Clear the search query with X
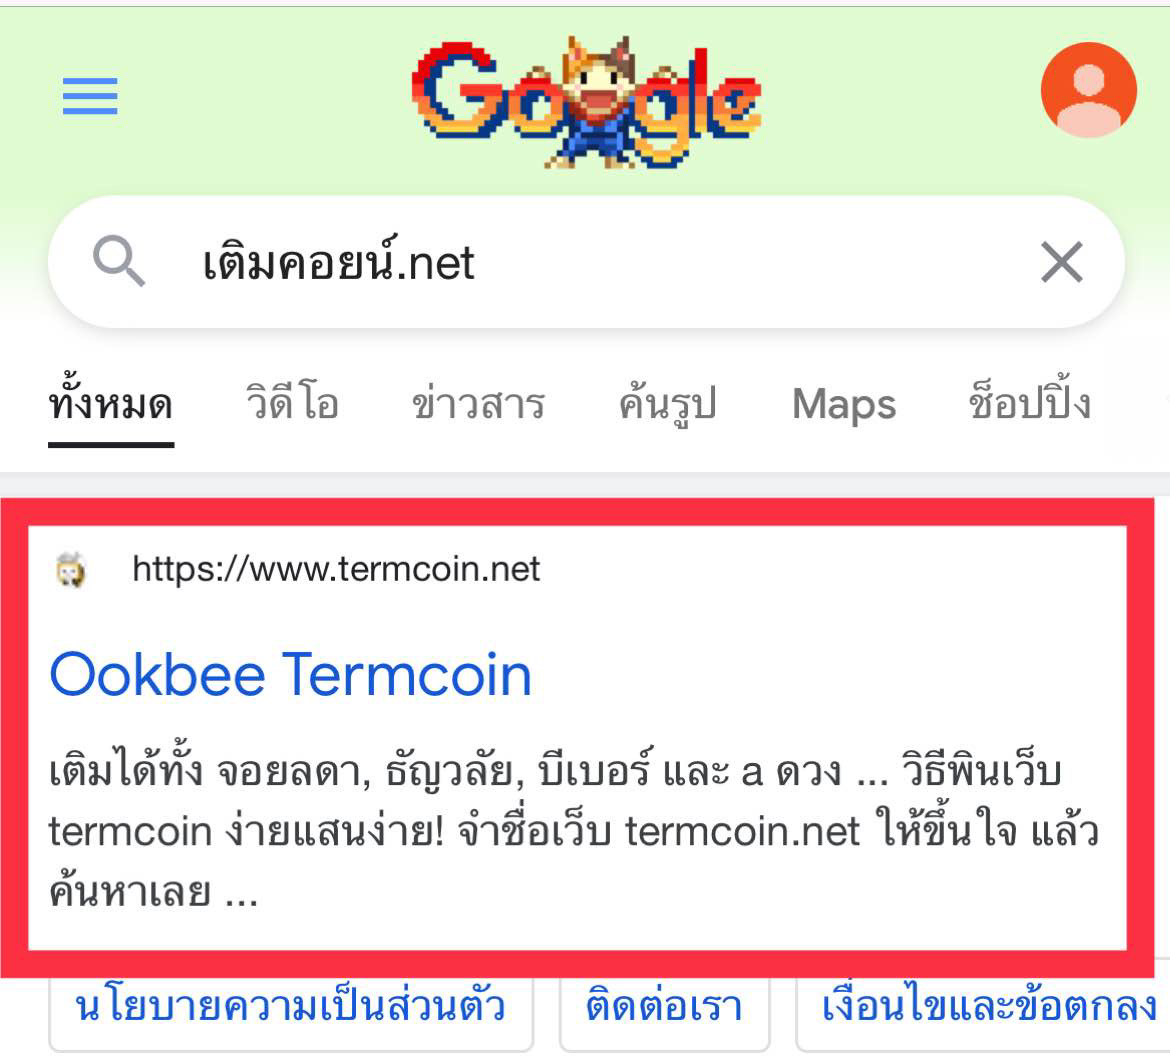1170x1060 pixels. click(x=1061, y=263)
